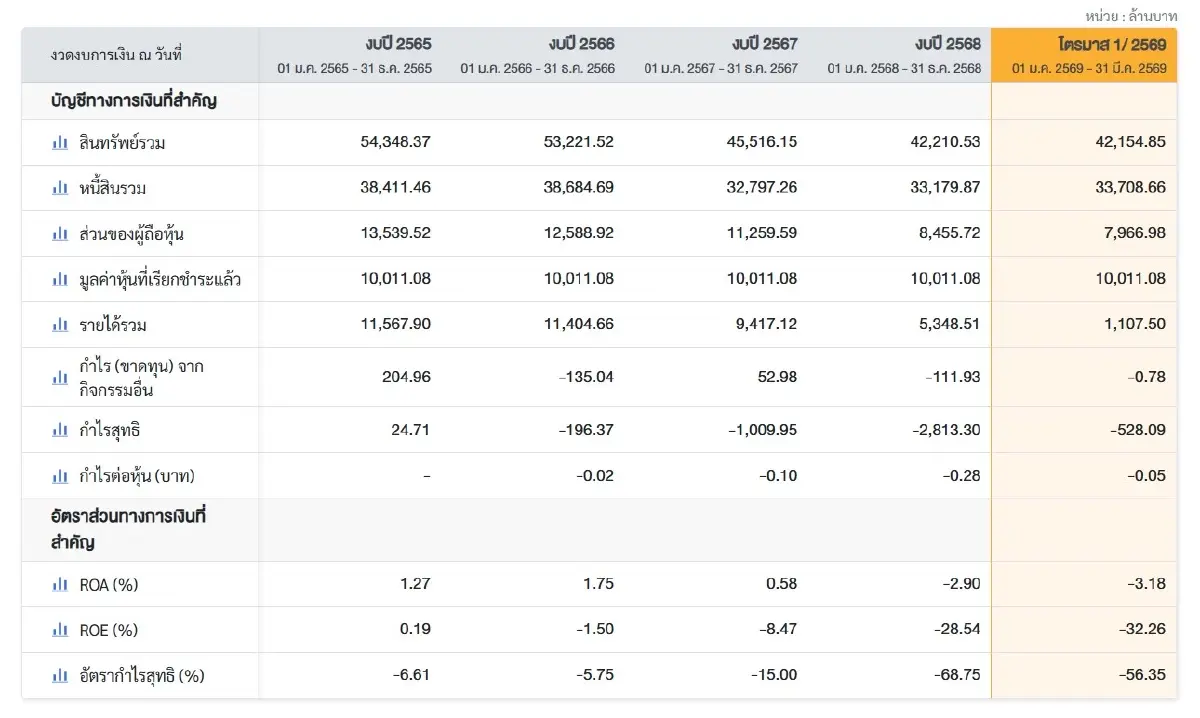The height and width of the screenshot is (718, 1200).
Task: Click the สินทรัพย์รวม row label
Action: (x=122, y=143)
